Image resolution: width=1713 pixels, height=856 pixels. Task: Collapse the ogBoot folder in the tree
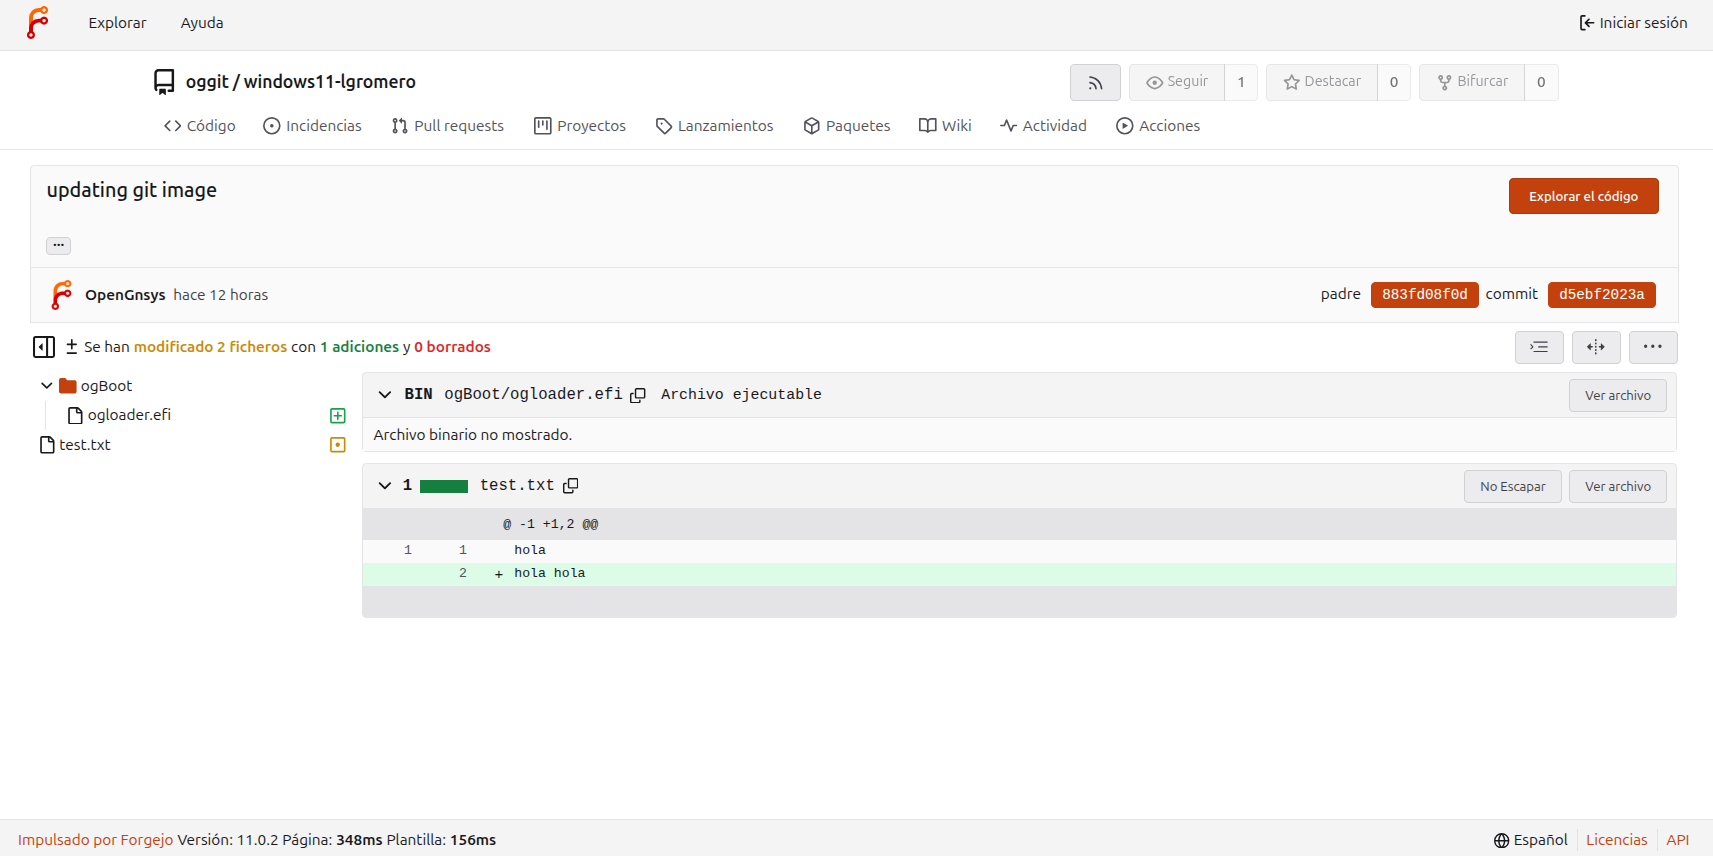pos(47,386)
